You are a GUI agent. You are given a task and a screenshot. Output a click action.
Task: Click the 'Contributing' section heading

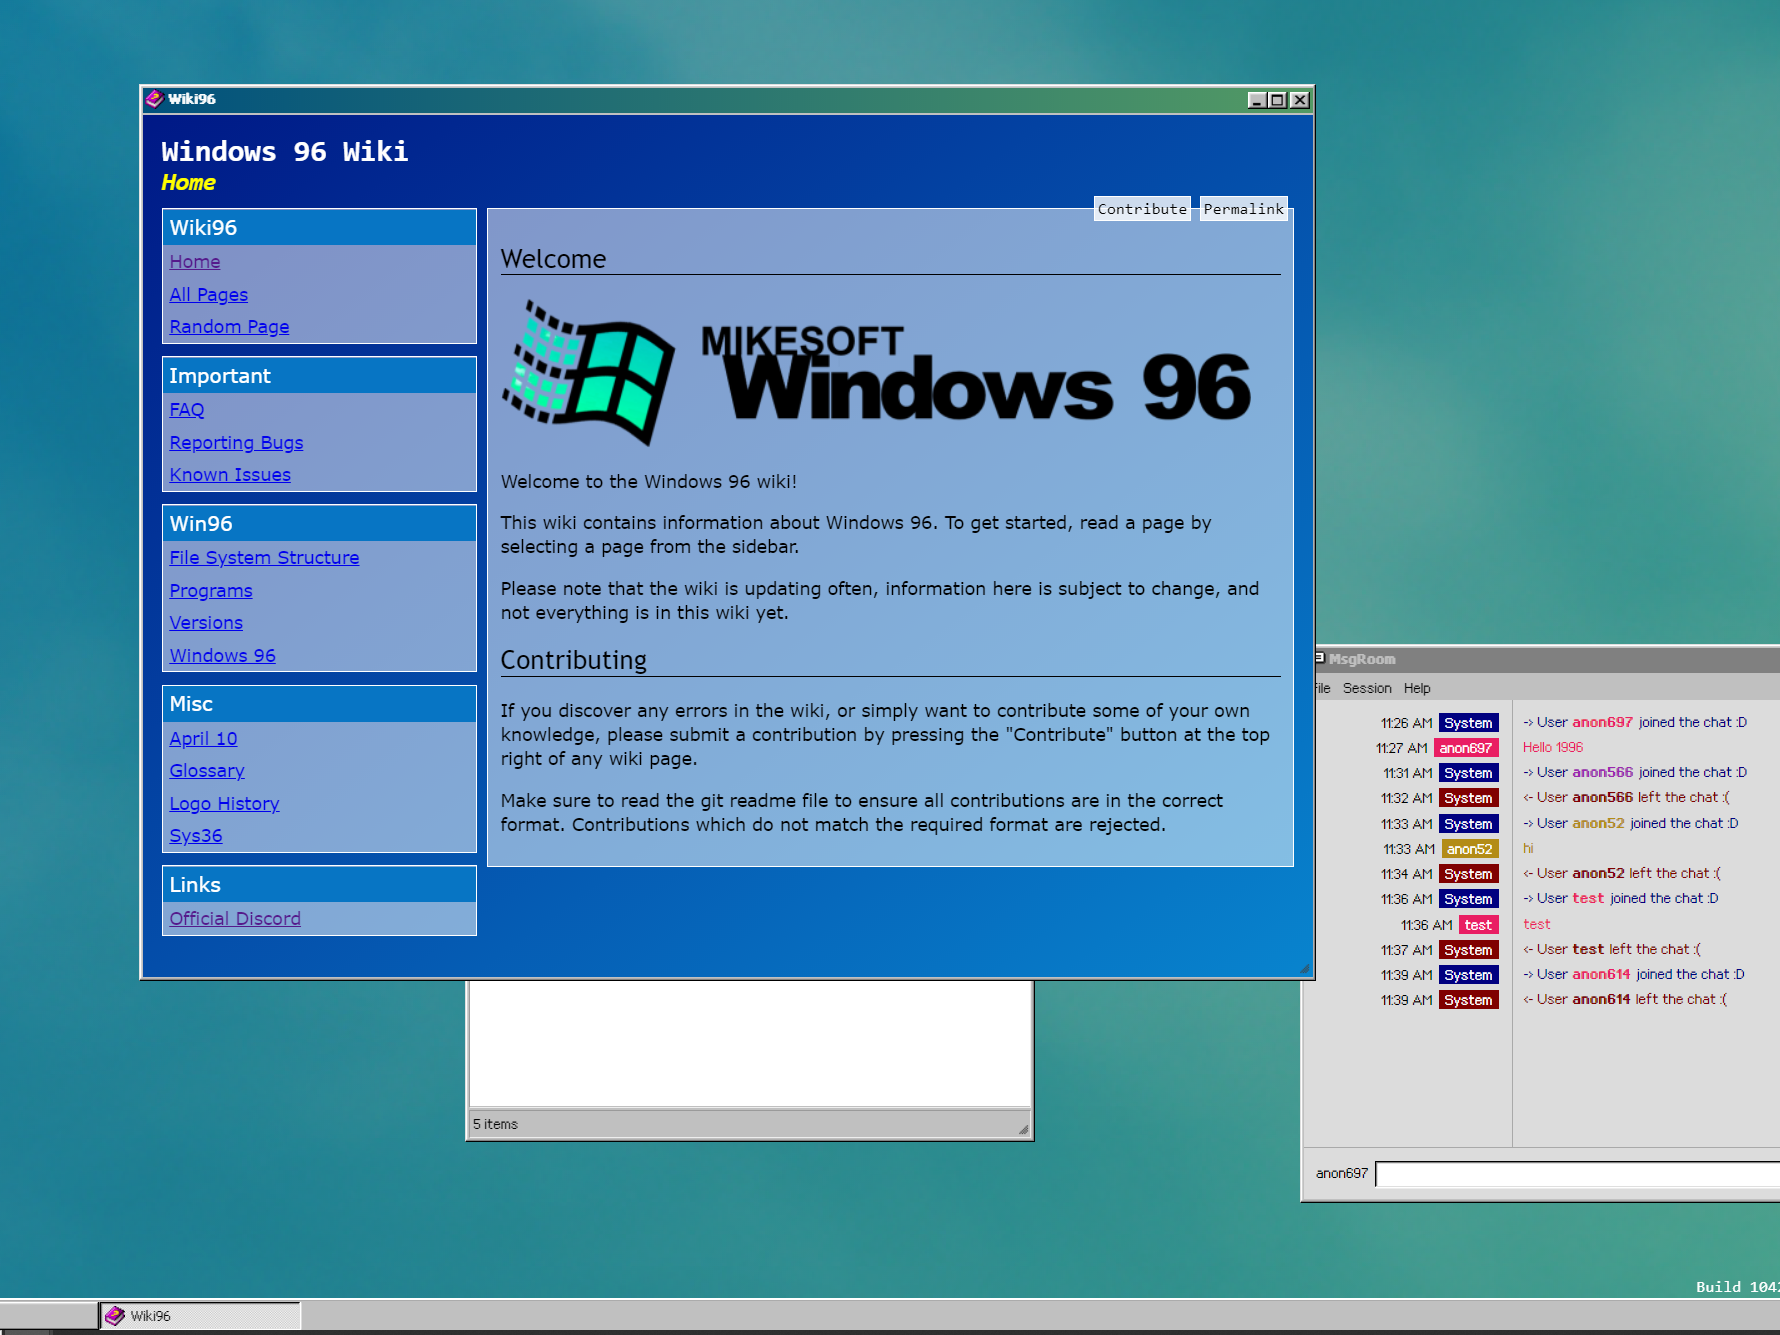(x=573, y=660)
